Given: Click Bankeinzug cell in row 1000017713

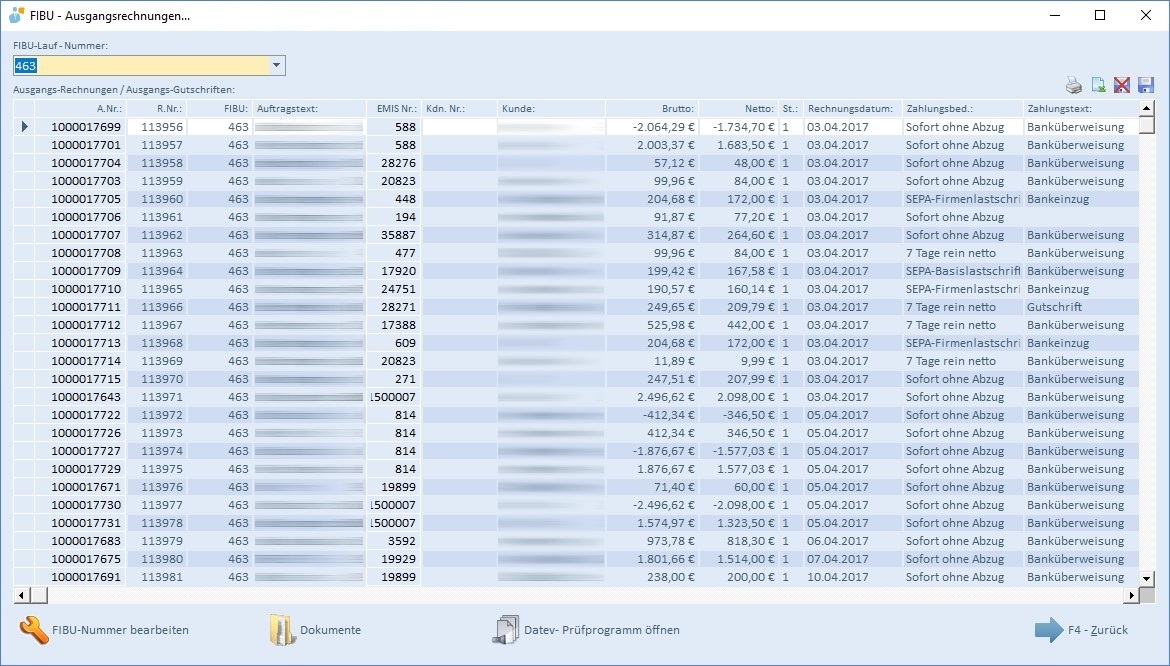Looking at the screenshot, I should pyautogui.click(x=1080, y=343).
